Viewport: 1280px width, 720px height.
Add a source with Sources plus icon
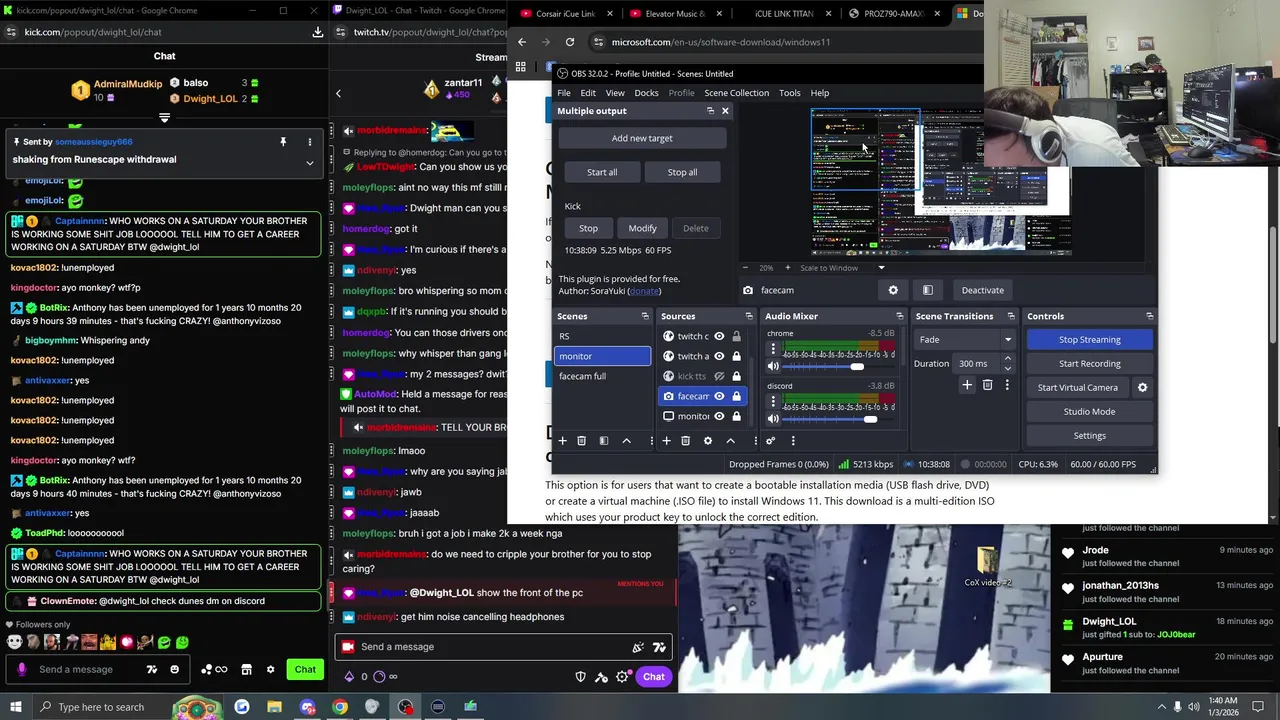tap(666, 441)
